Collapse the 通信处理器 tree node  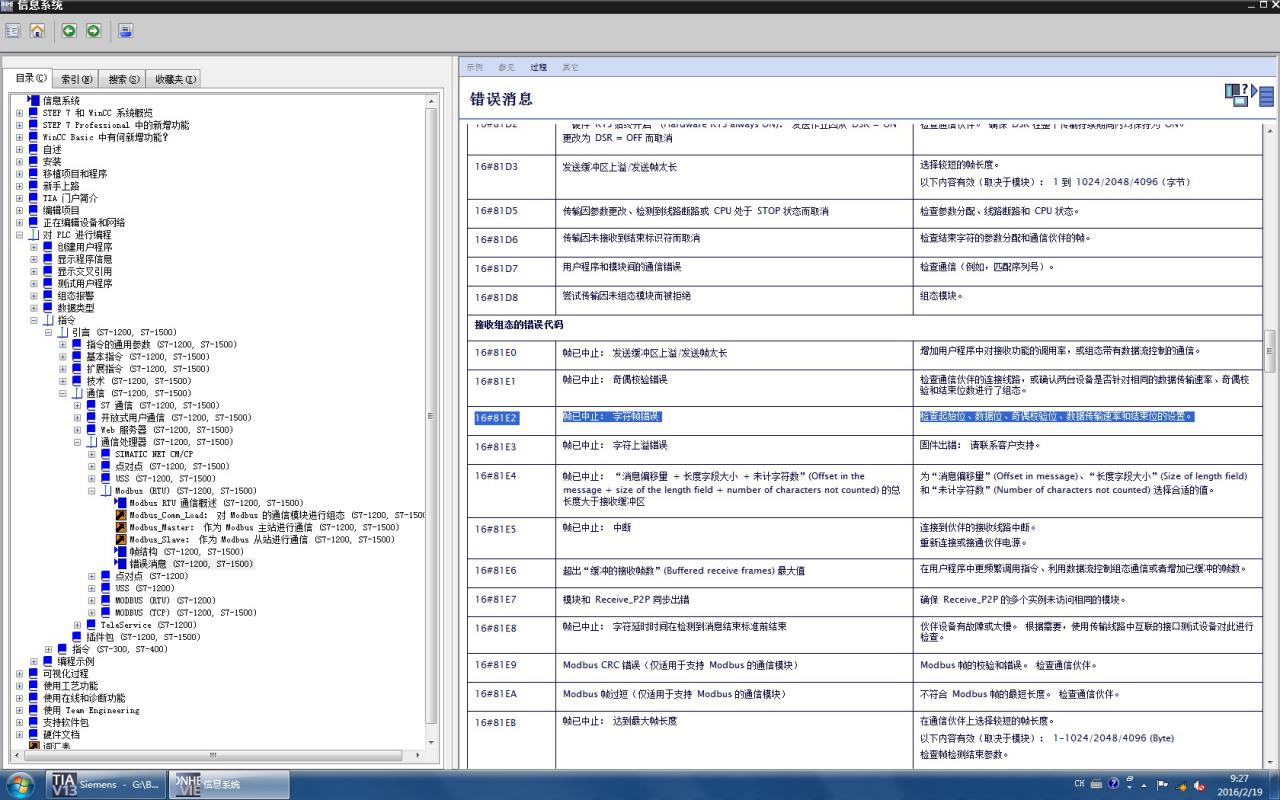pos(77,442)
